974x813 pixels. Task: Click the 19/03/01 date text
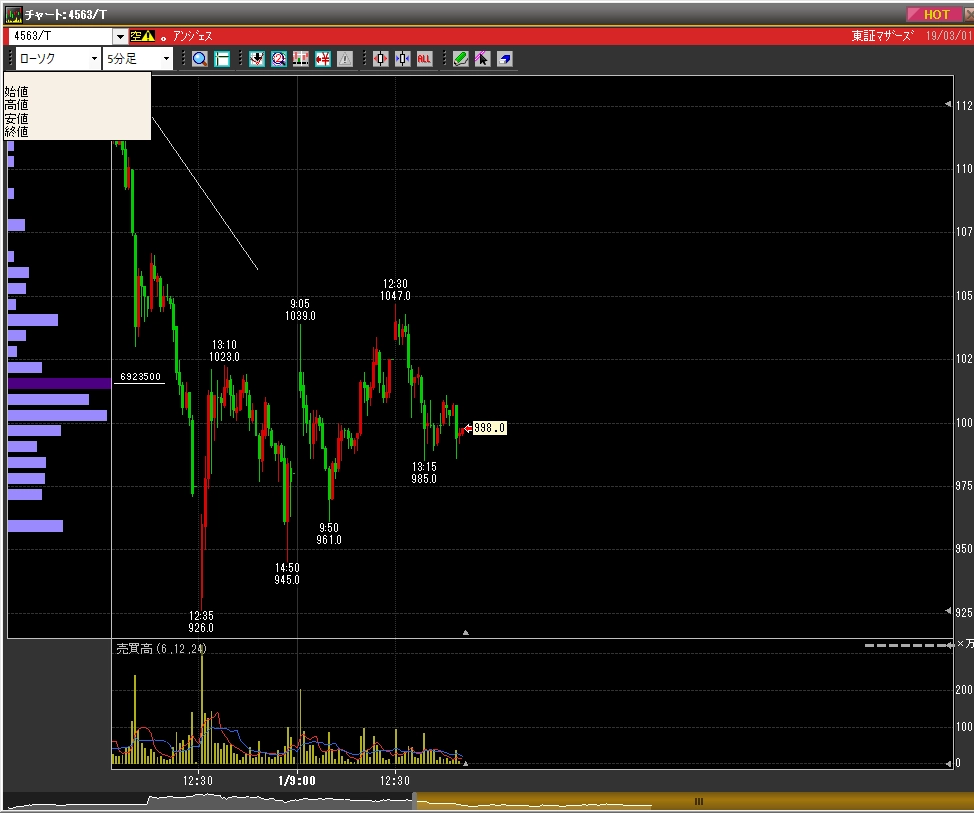click(x=949, y=36)
